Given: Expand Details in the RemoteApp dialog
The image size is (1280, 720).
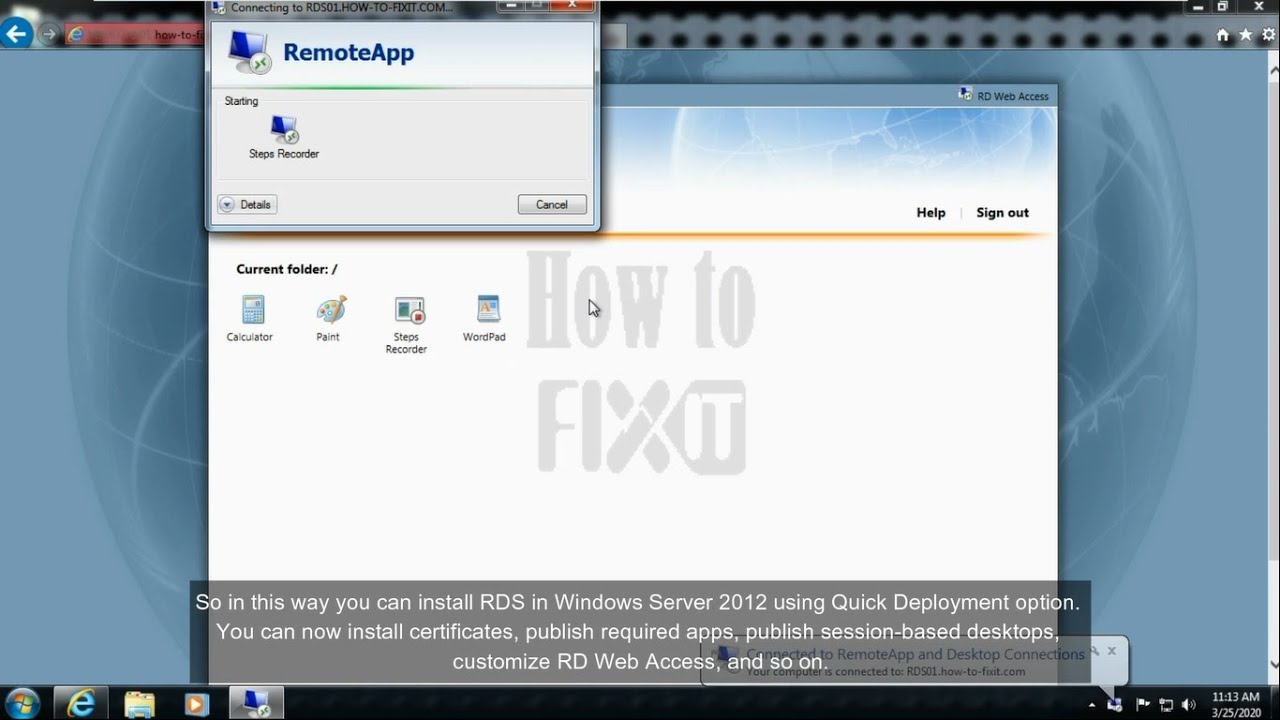Looking at the screenshot, I should tap(247, 204).
